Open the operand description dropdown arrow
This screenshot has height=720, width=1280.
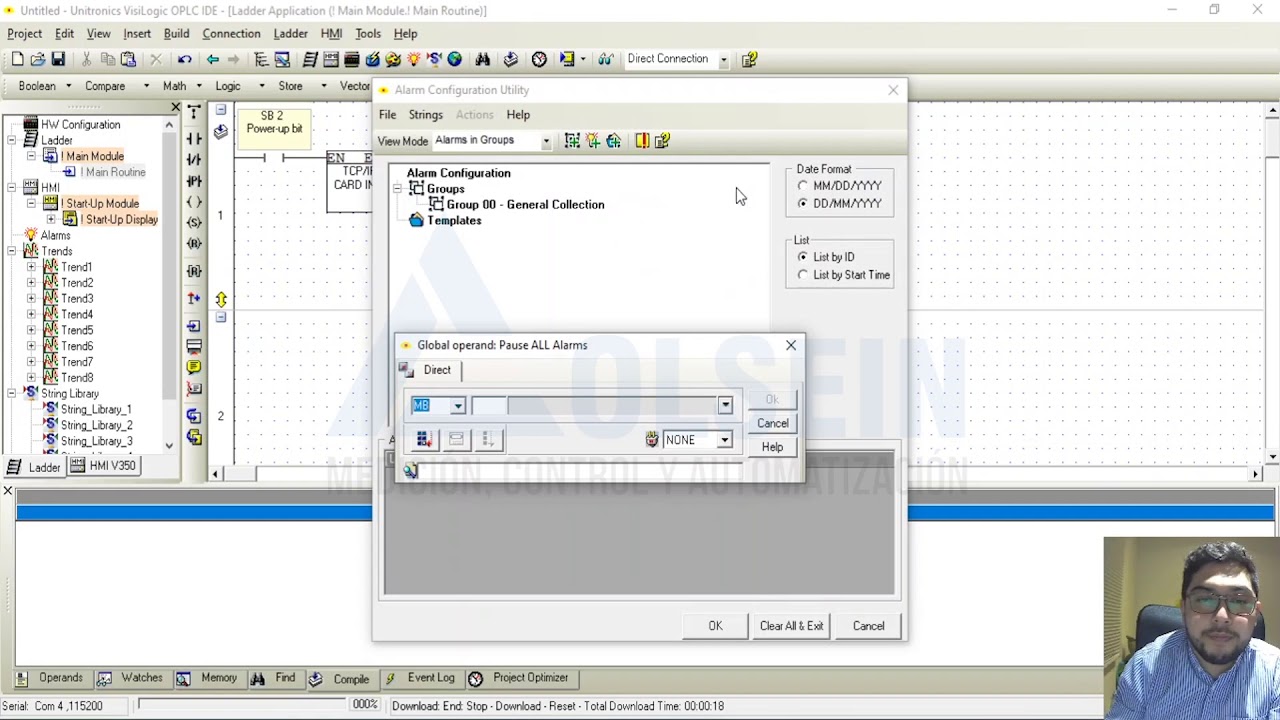(x=725, y=406)
